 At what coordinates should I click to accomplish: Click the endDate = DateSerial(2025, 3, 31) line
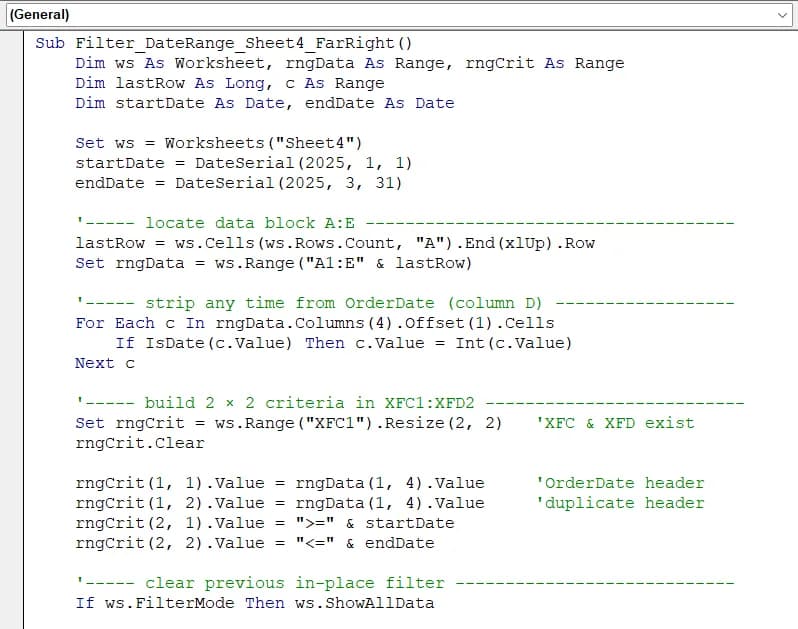pos(239,183)
